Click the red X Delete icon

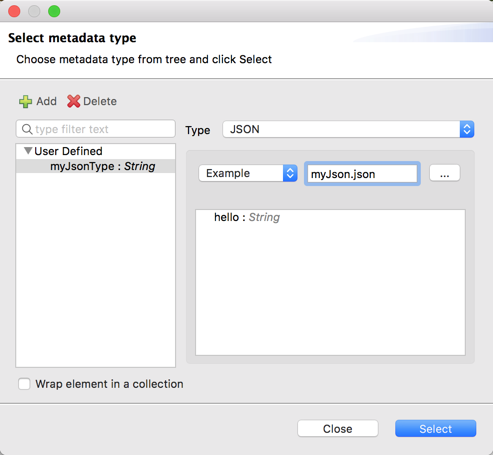(74, 101)
